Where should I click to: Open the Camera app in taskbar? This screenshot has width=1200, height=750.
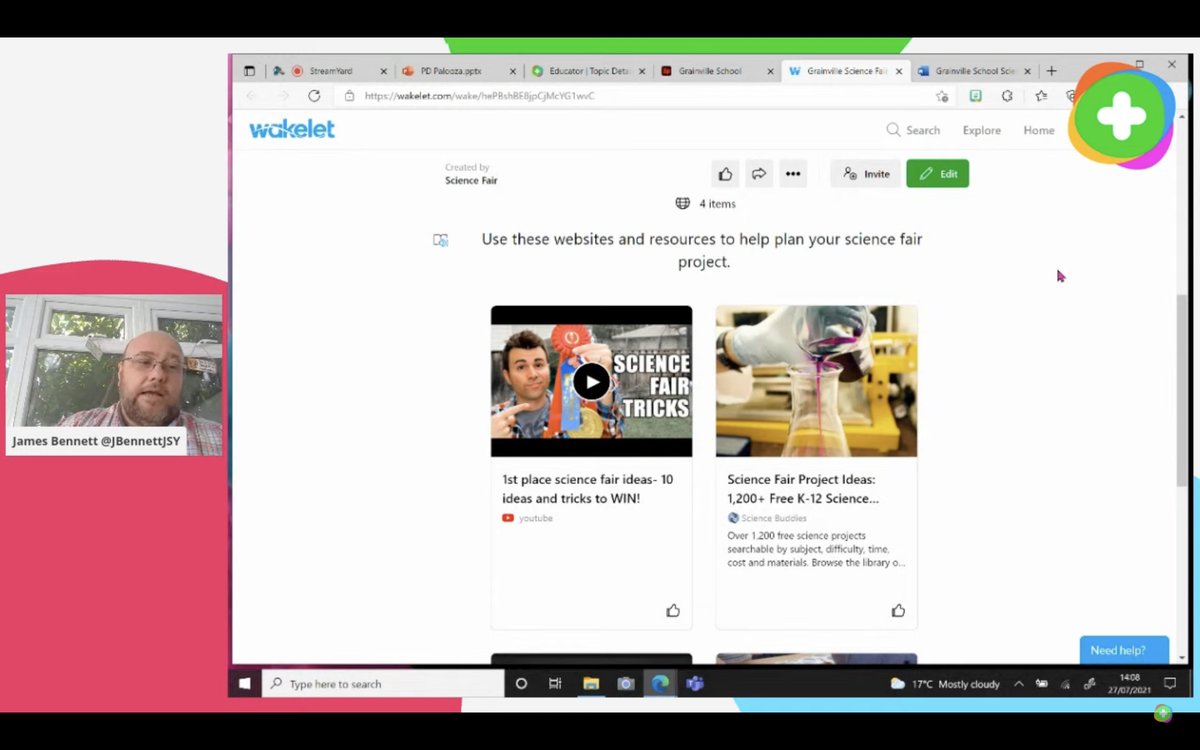pyautogui.click(x=626, y=684)
